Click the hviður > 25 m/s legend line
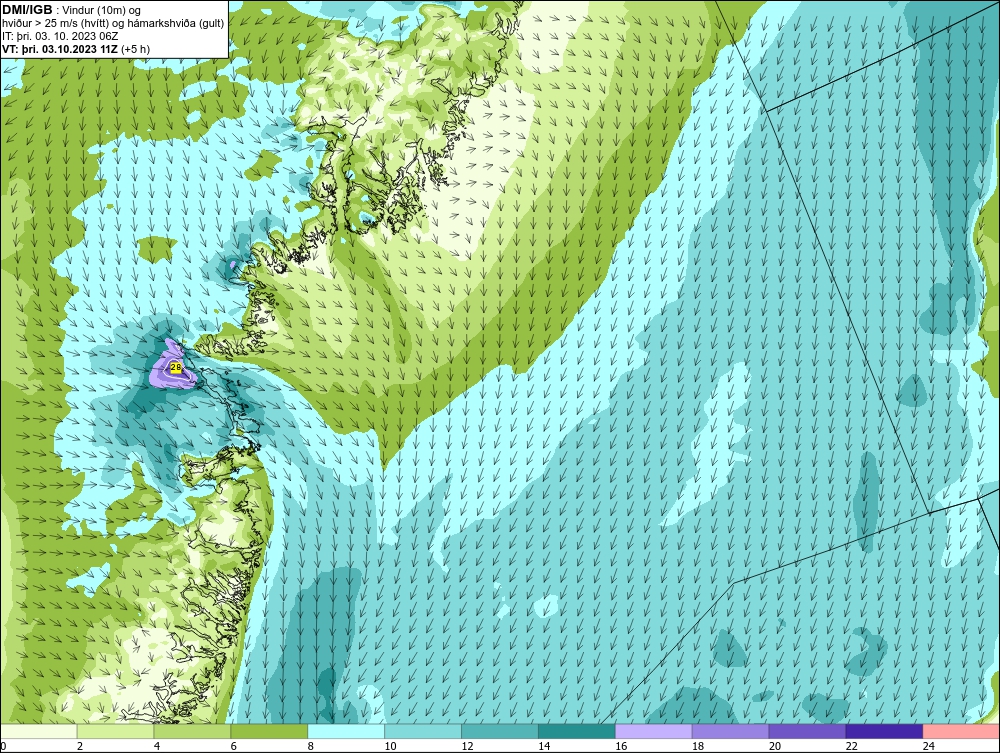The height and width of the screenshot is (753, 1000). pyautogui.click(x=113, y=24)
